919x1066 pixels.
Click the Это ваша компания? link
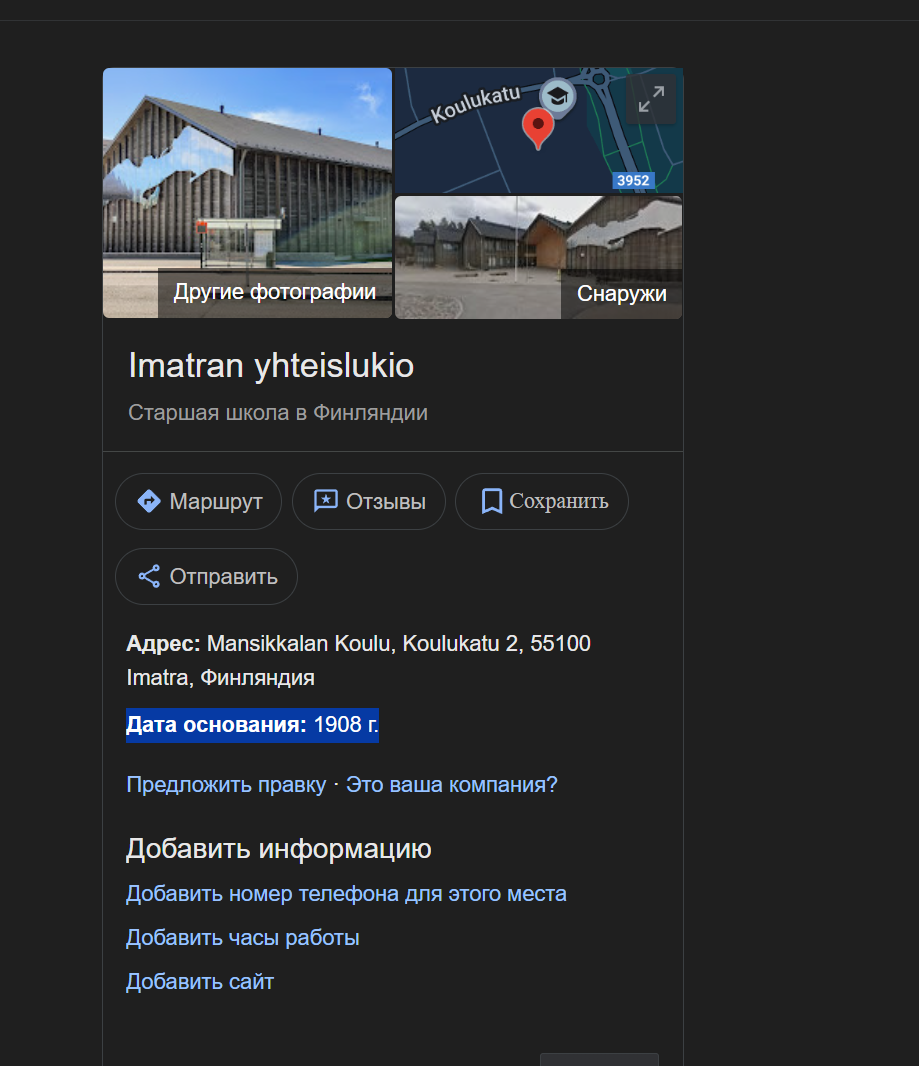451,785
